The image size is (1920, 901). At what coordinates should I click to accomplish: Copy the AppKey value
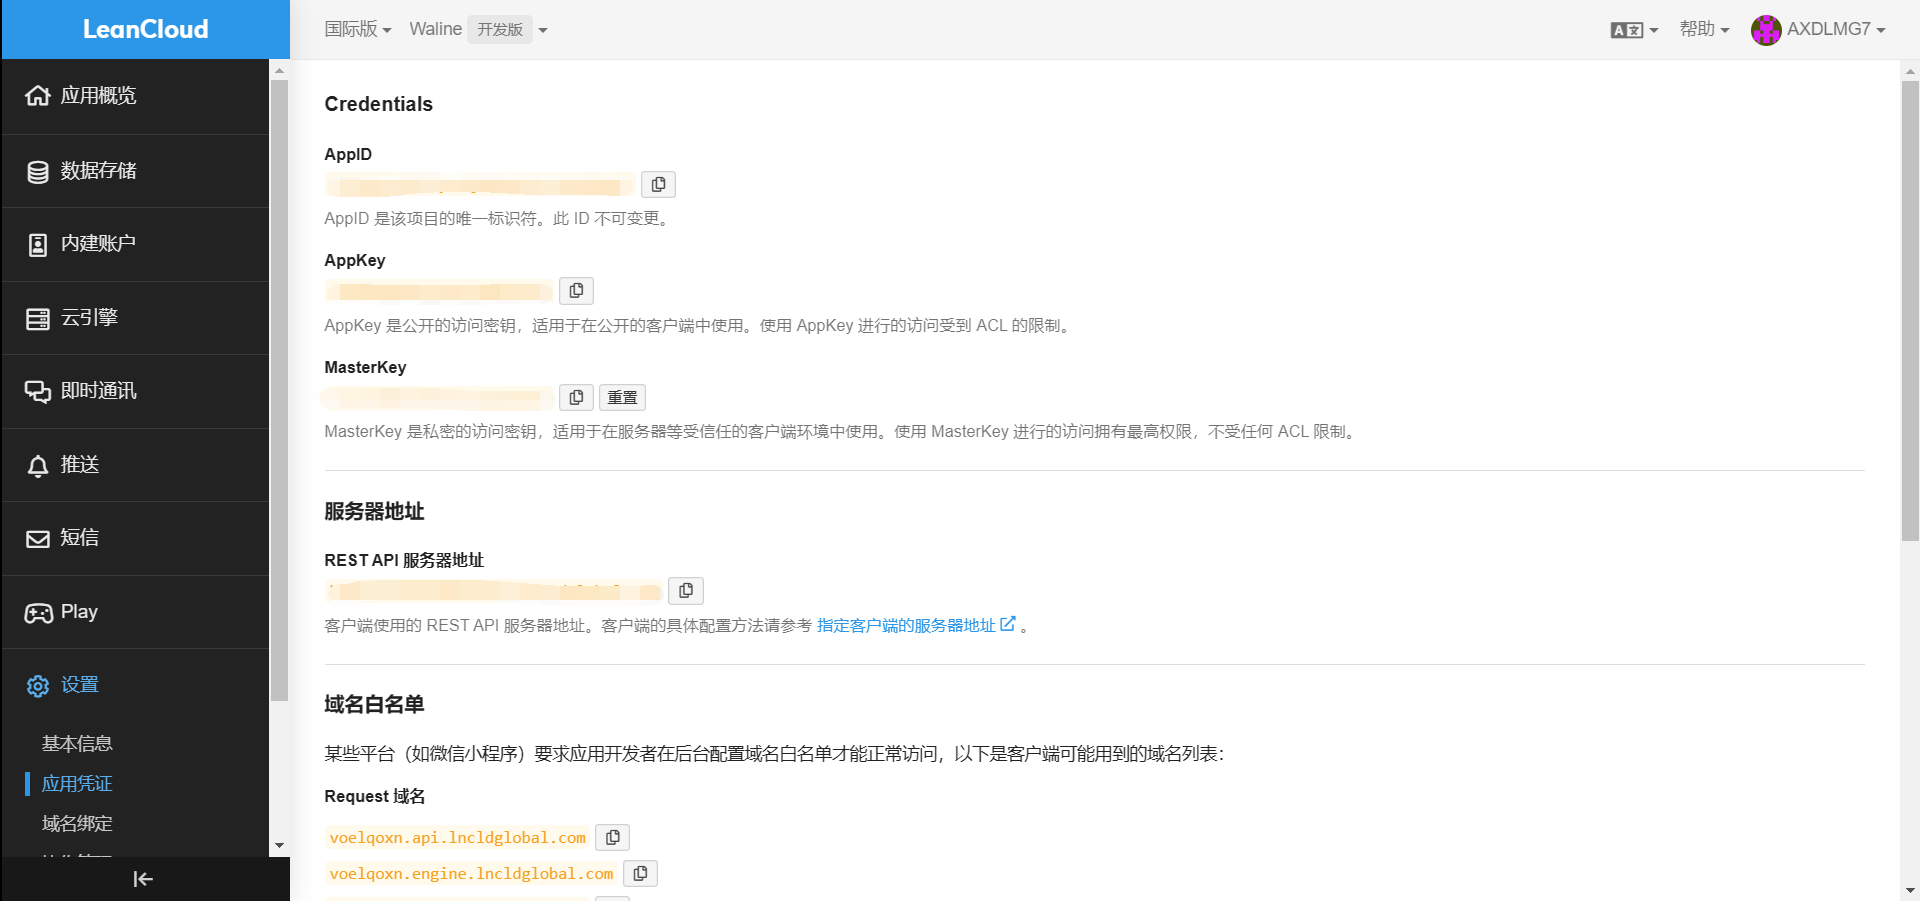pos(576,291)
